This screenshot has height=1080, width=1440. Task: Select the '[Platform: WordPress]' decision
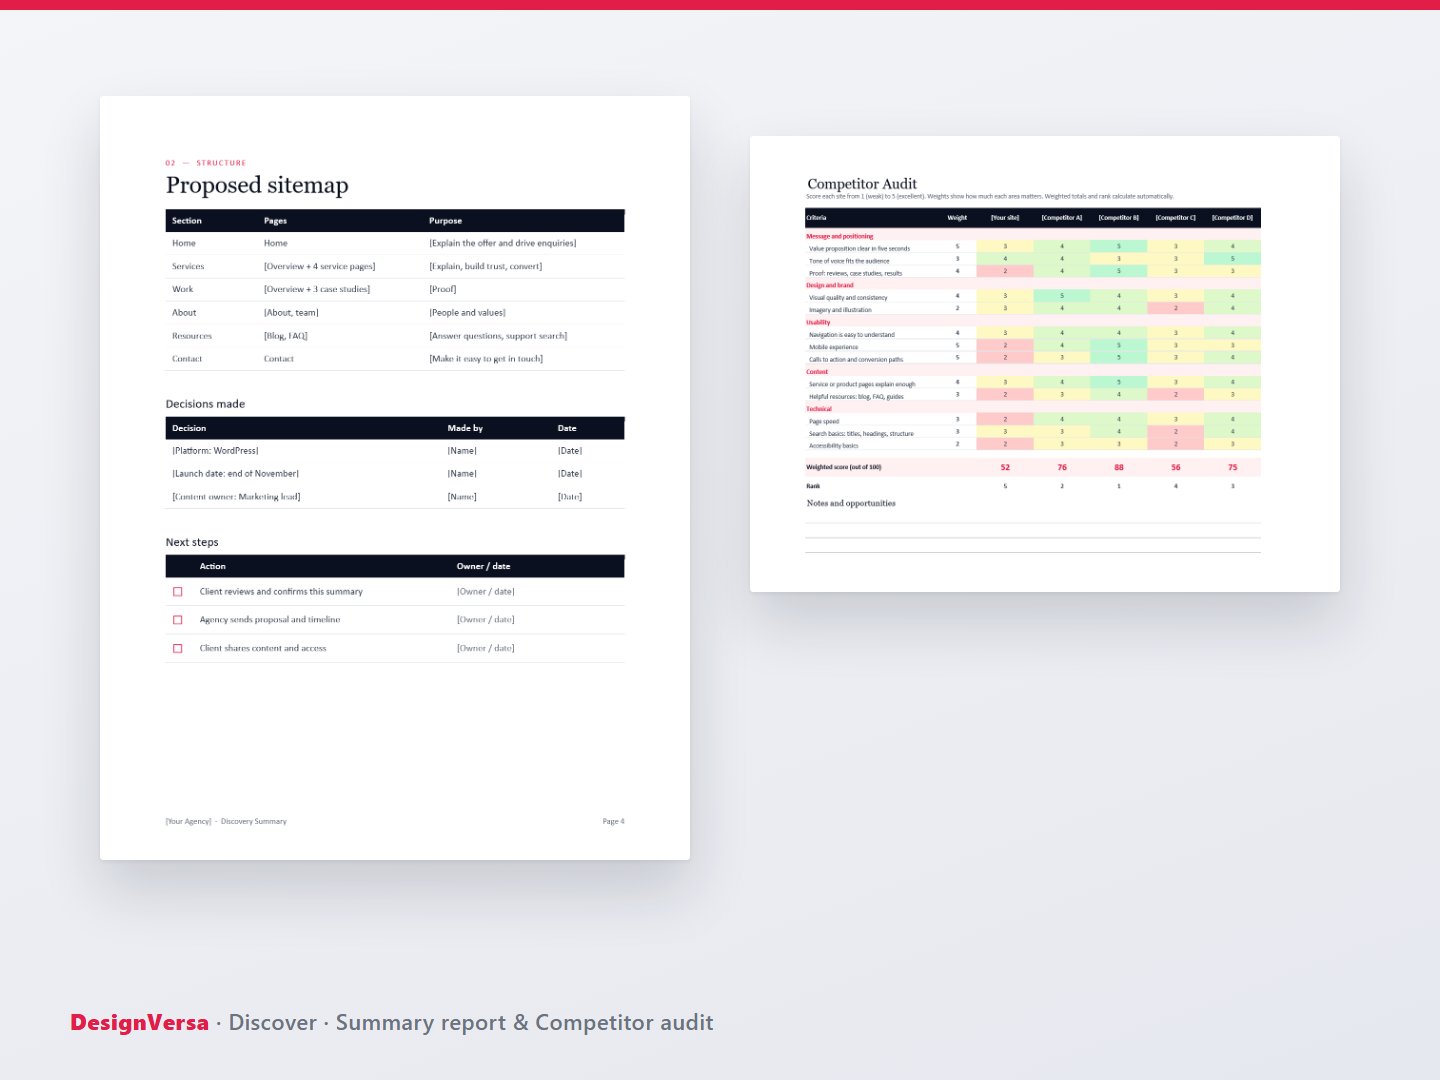215,451
